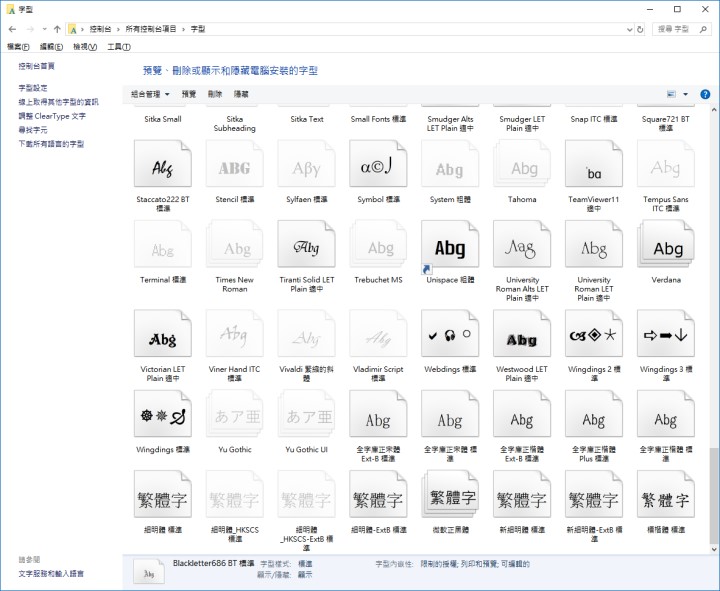This screenshot has height=591, width=720.
Task: Open the view options dropdown arrow
Action: (685, 94)
